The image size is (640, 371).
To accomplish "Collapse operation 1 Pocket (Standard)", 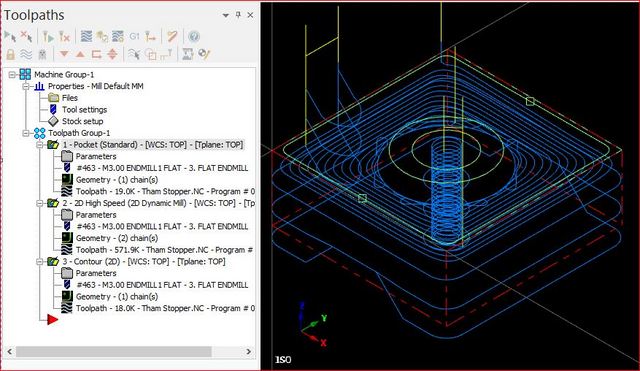I will click(x=40, y=145).
